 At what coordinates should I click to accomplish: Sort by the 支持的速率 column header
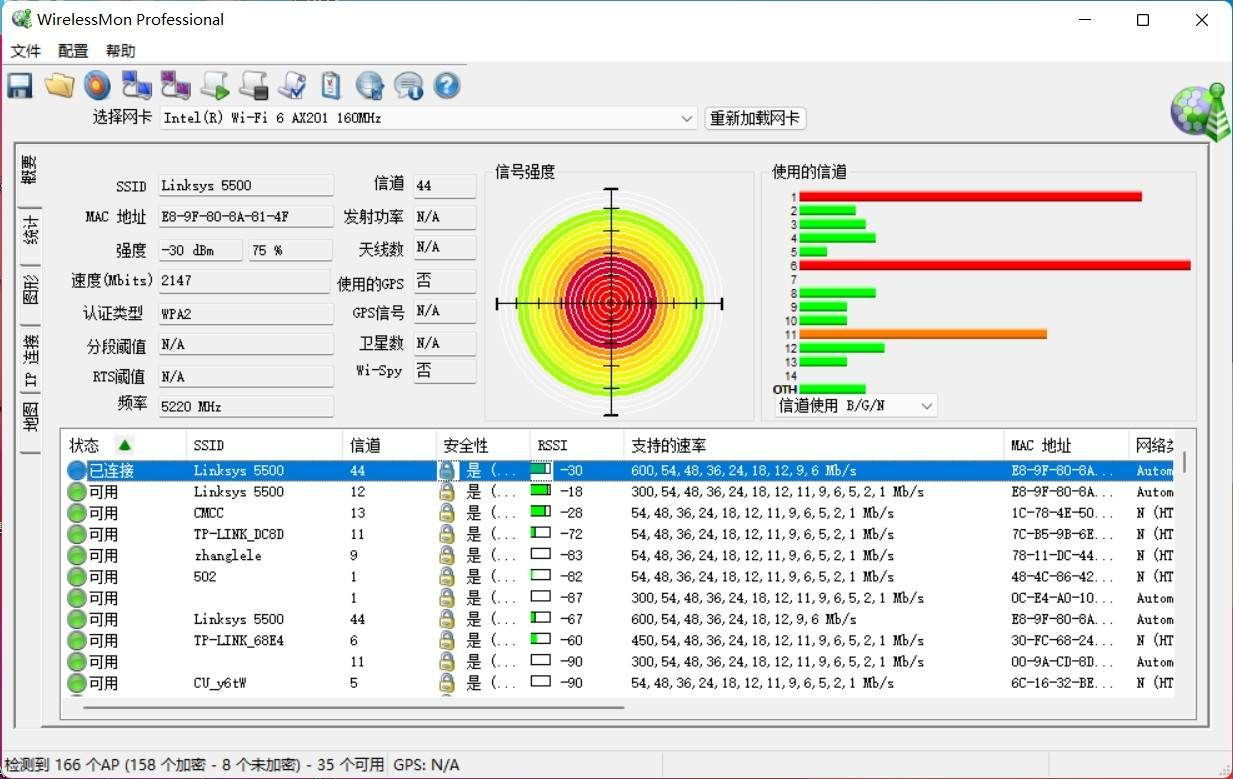814,445
